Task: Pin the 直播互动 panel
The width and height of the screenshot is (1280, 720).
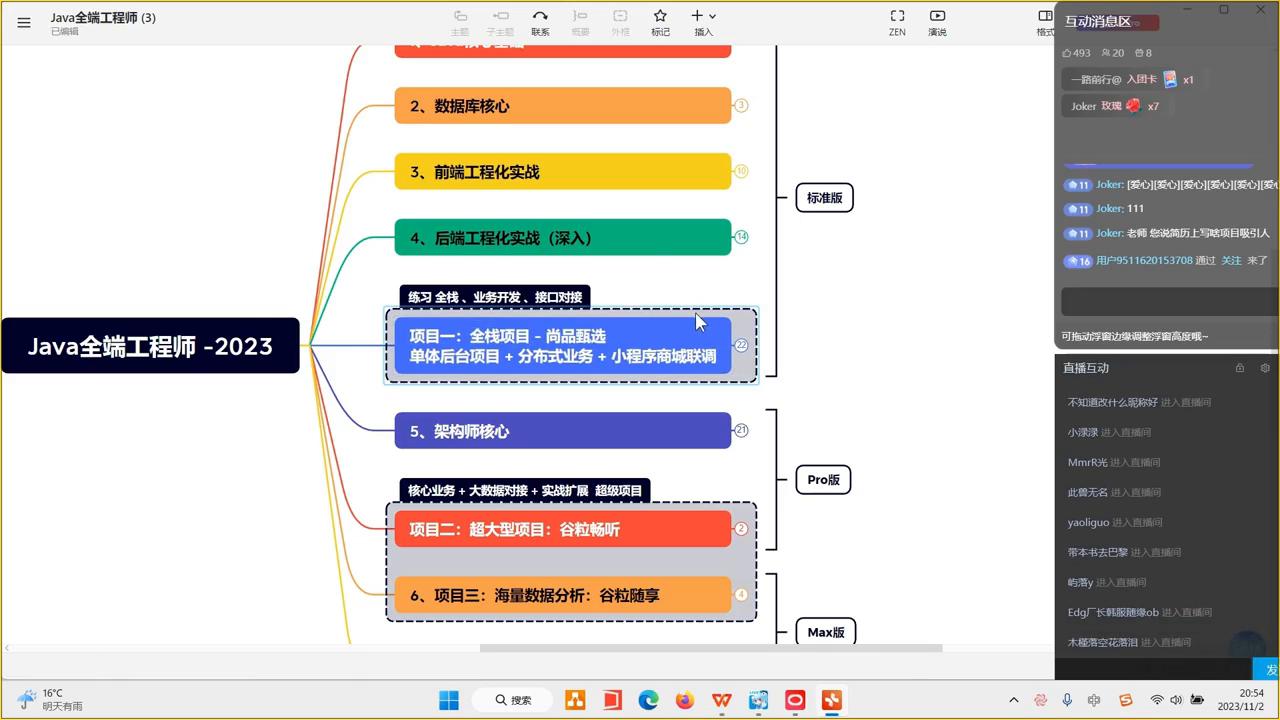Action: pos(1240,368)
